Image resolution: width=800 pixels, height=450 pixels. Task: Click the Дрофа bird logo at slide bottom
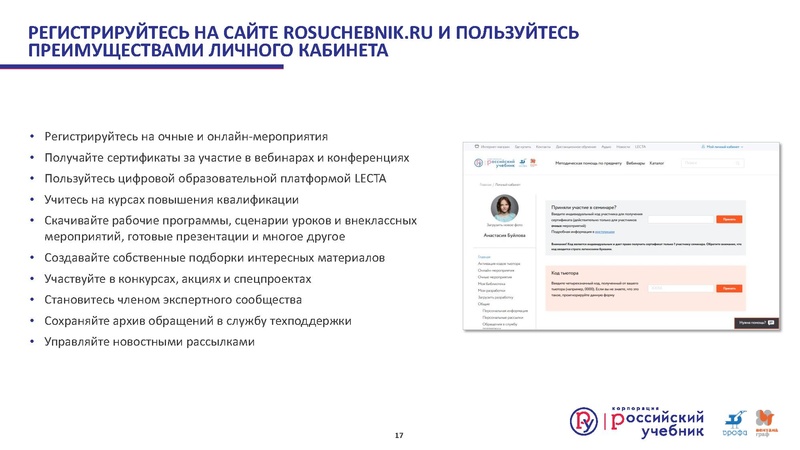pyautogui.click(x=735, y=423)
